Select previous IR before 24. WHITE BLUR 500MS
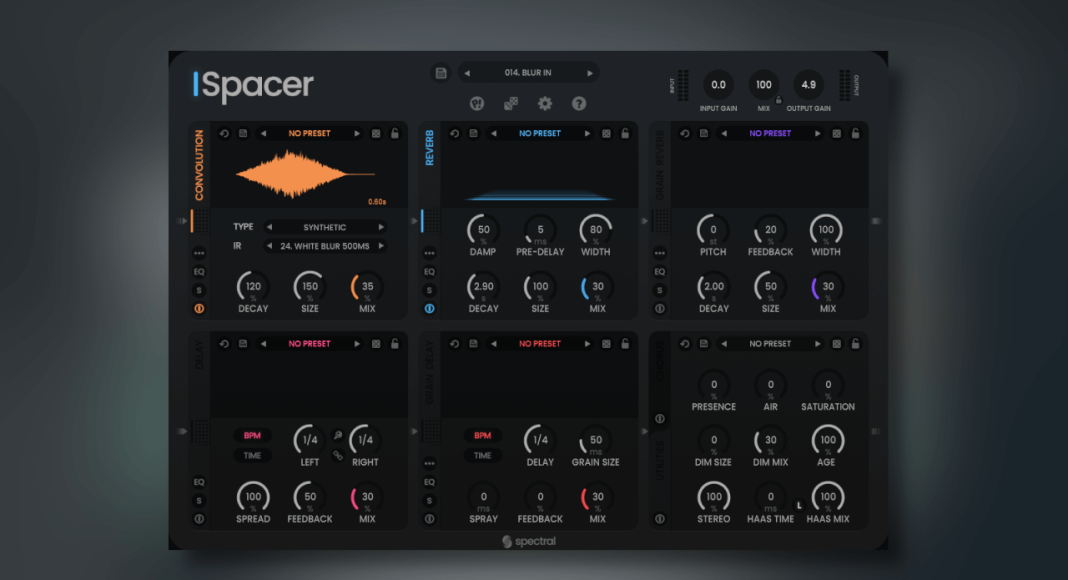1068x580 pixels. click(269, 246)
